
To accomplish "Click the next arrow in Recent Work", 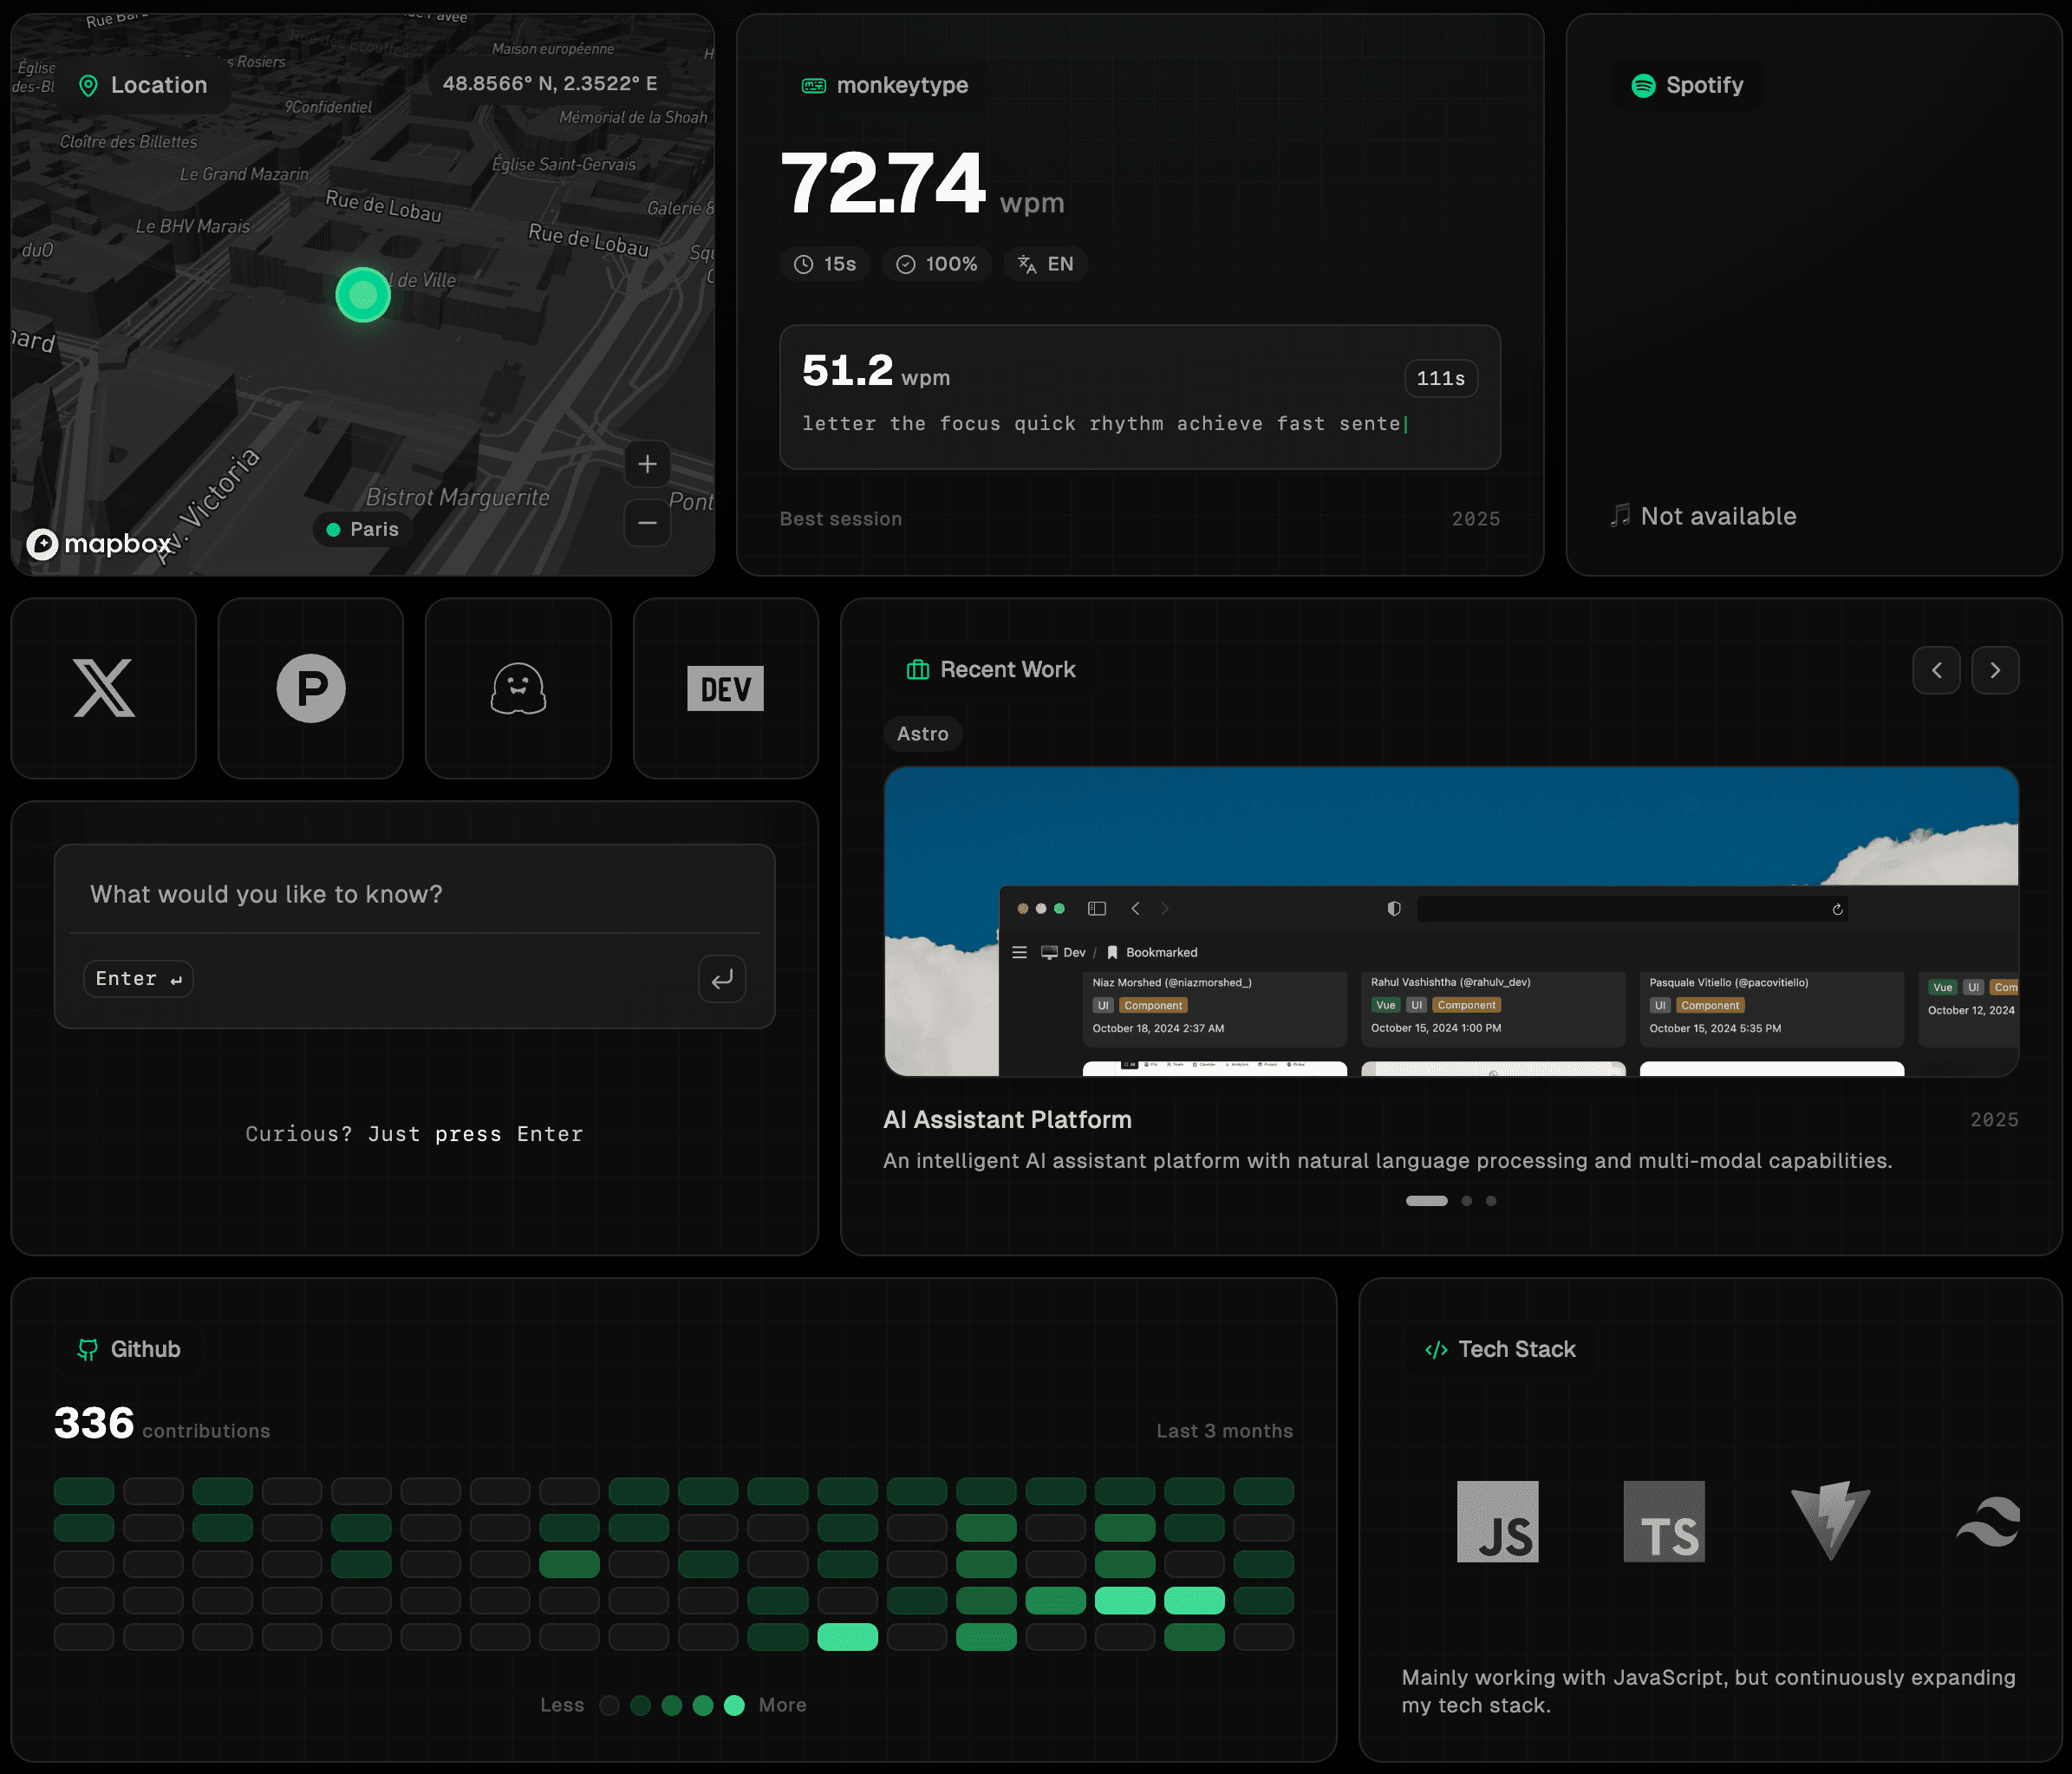I will (1996, 670).
